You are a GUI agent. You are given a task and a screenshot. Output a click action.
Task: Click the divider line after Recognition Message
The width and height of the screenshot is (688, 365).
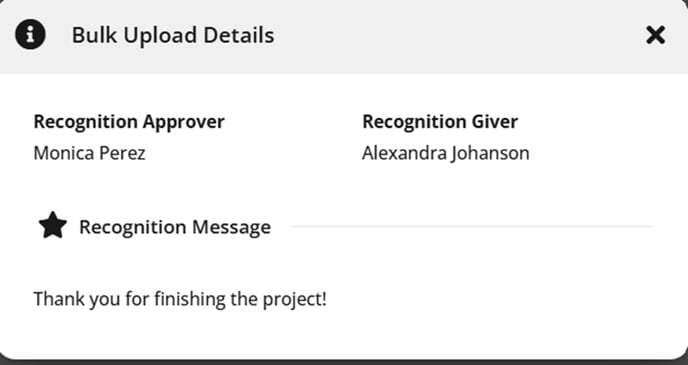pos(471,226)
